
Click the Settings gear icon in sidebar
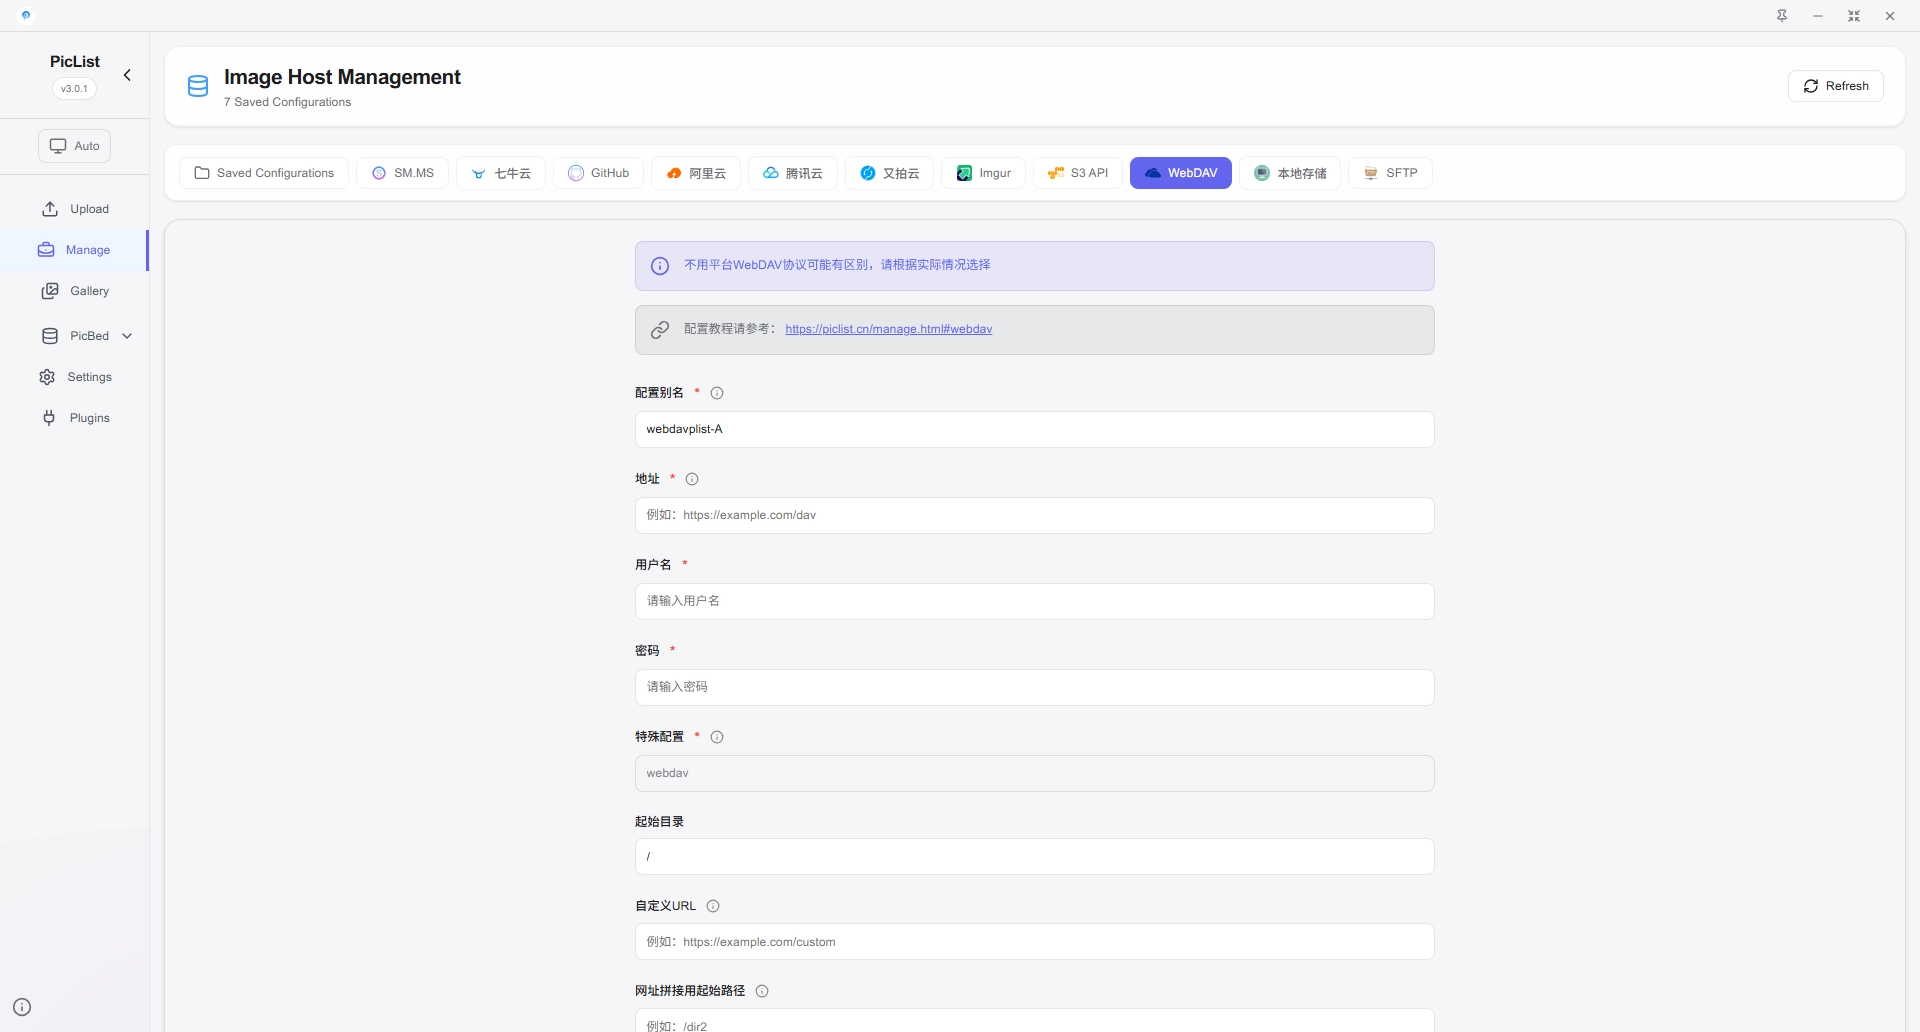[47, 377]
